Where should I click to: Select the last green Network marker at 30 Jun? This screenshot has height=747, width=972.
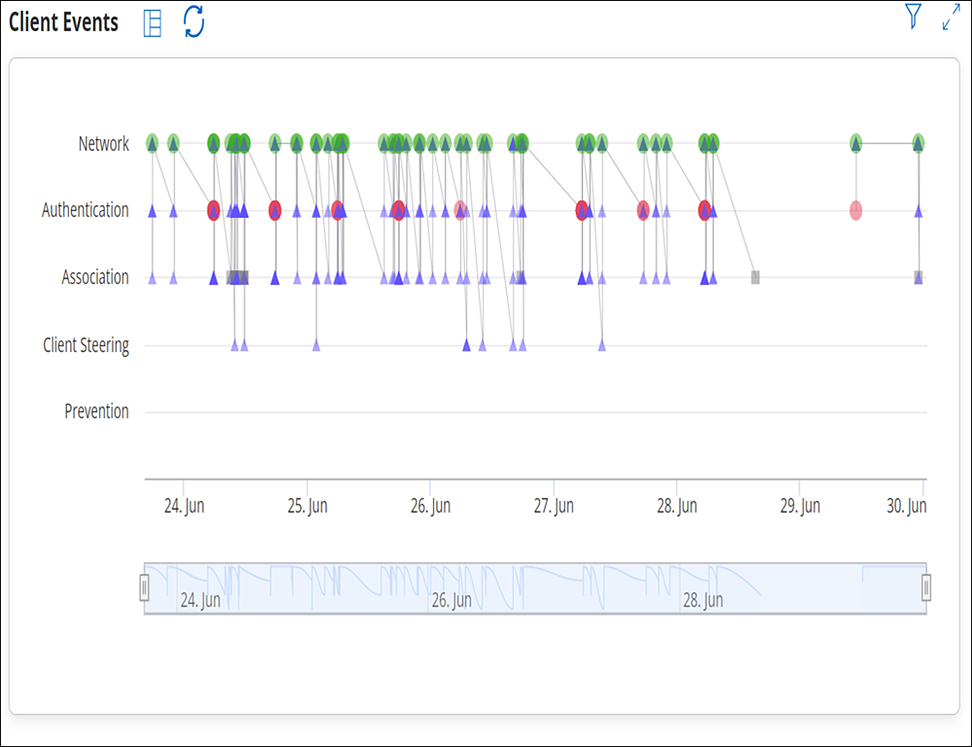[x=918, y=144]
